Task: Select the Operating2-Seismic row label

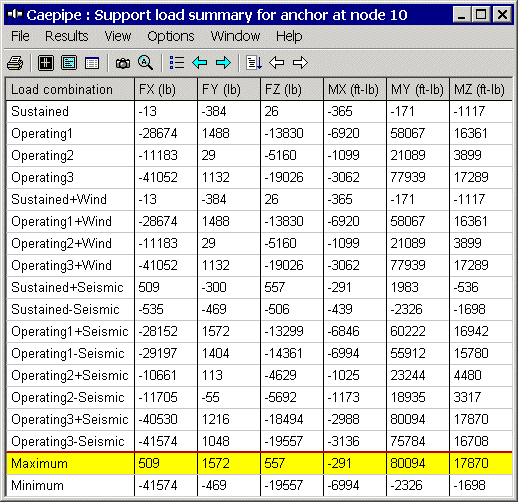Action: [68, 397]
